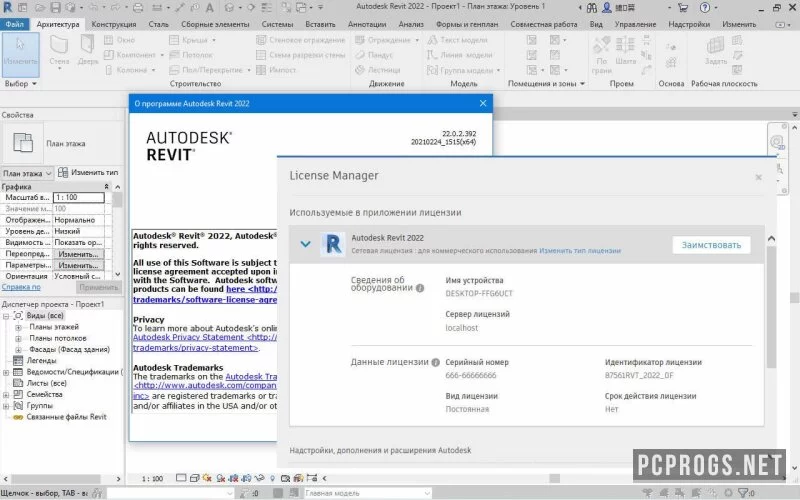Viewport: 800px width, 500px height.
Task: Close the License Manager panel
Action: (x=759, y=177)
